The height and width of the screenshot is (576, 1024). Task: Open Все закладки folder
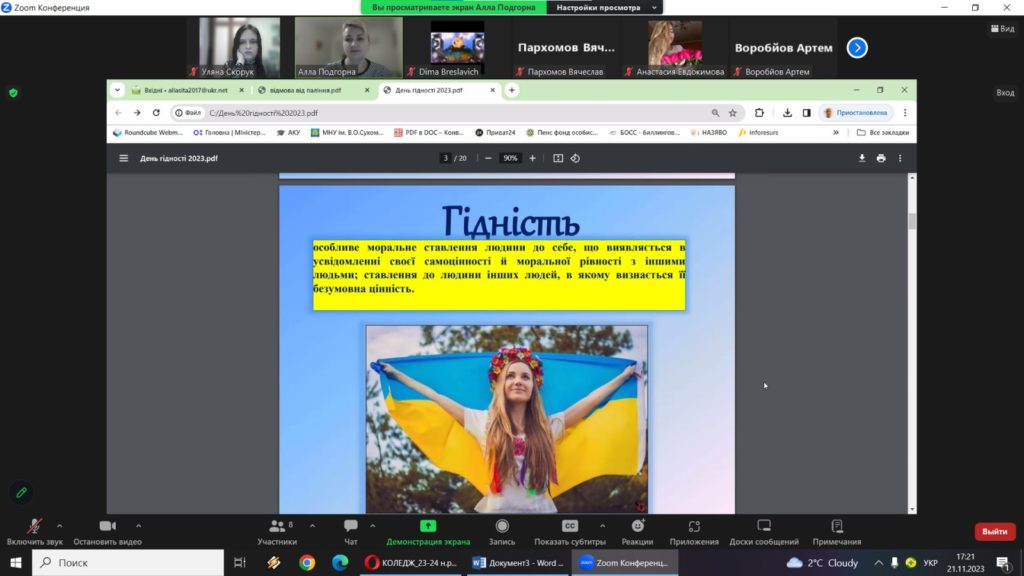[882, 133]
